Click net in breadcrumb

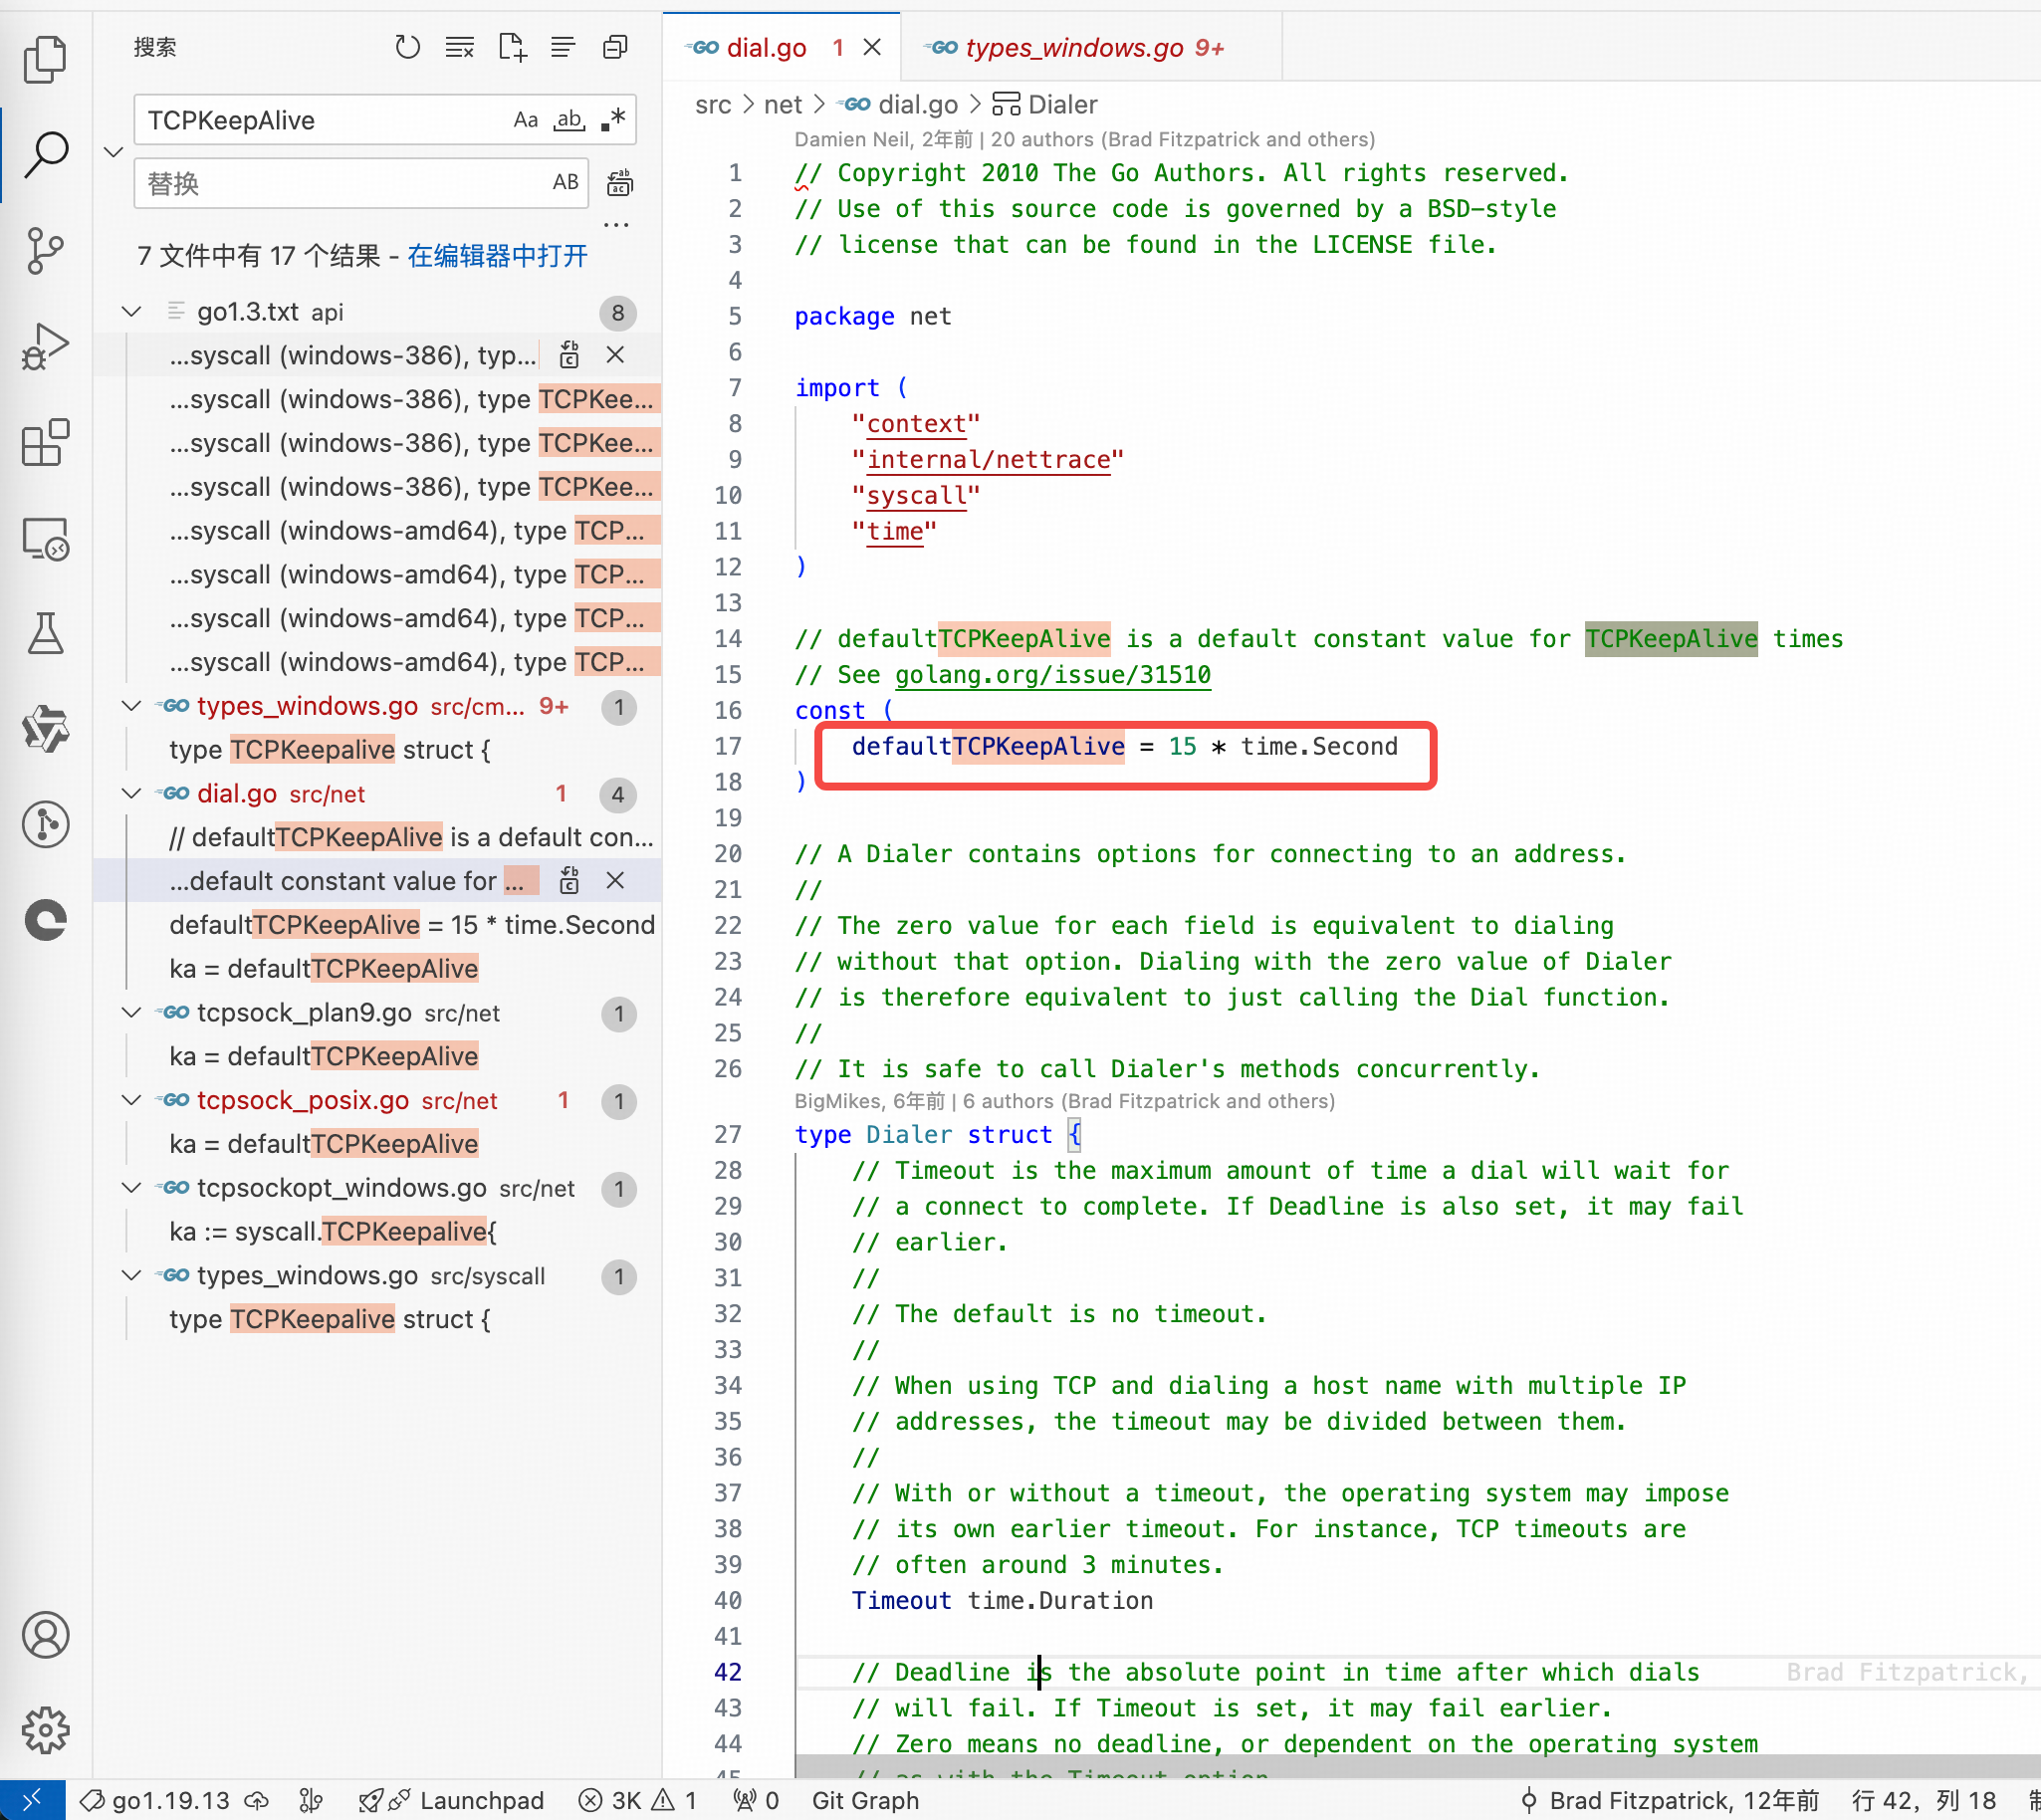click(x=783, y=104)
